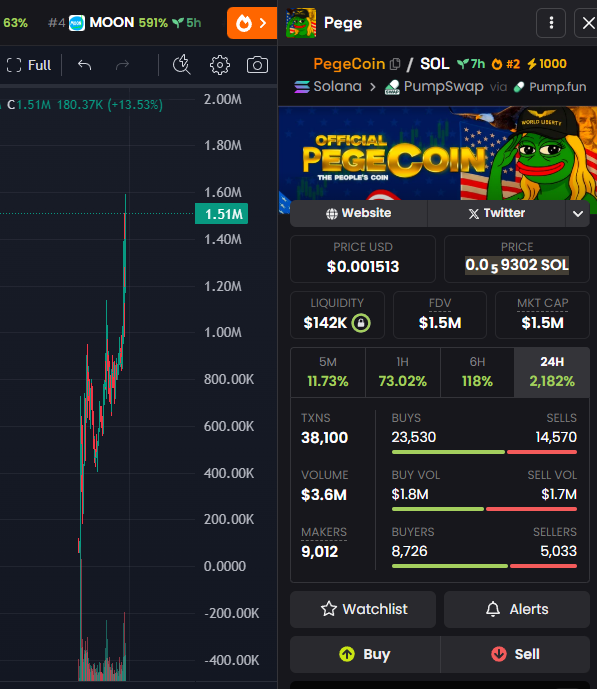This screenshot has height=689, width=597.
Task: Click the 1.51M current price label
Action: (x=222, y=214)
